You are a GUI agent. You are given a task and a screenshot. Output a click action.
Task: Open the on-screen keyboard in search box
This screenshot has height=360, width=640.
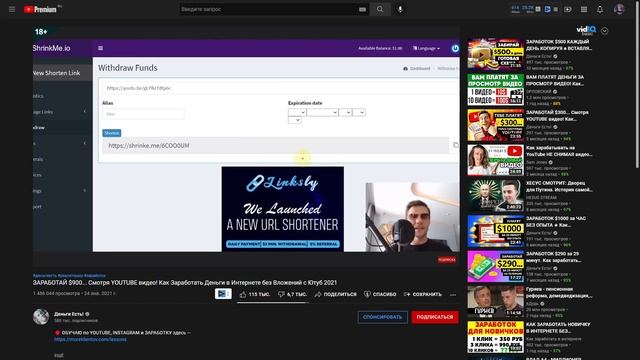(362, 9)
